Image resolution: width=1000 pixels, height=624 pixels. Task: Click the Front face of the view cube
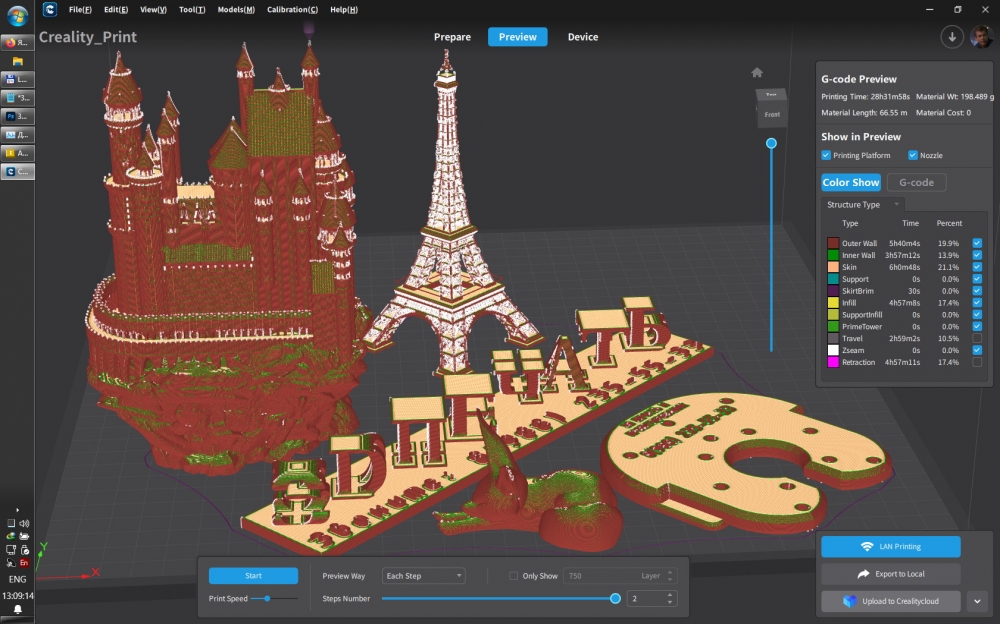(771, 115)
